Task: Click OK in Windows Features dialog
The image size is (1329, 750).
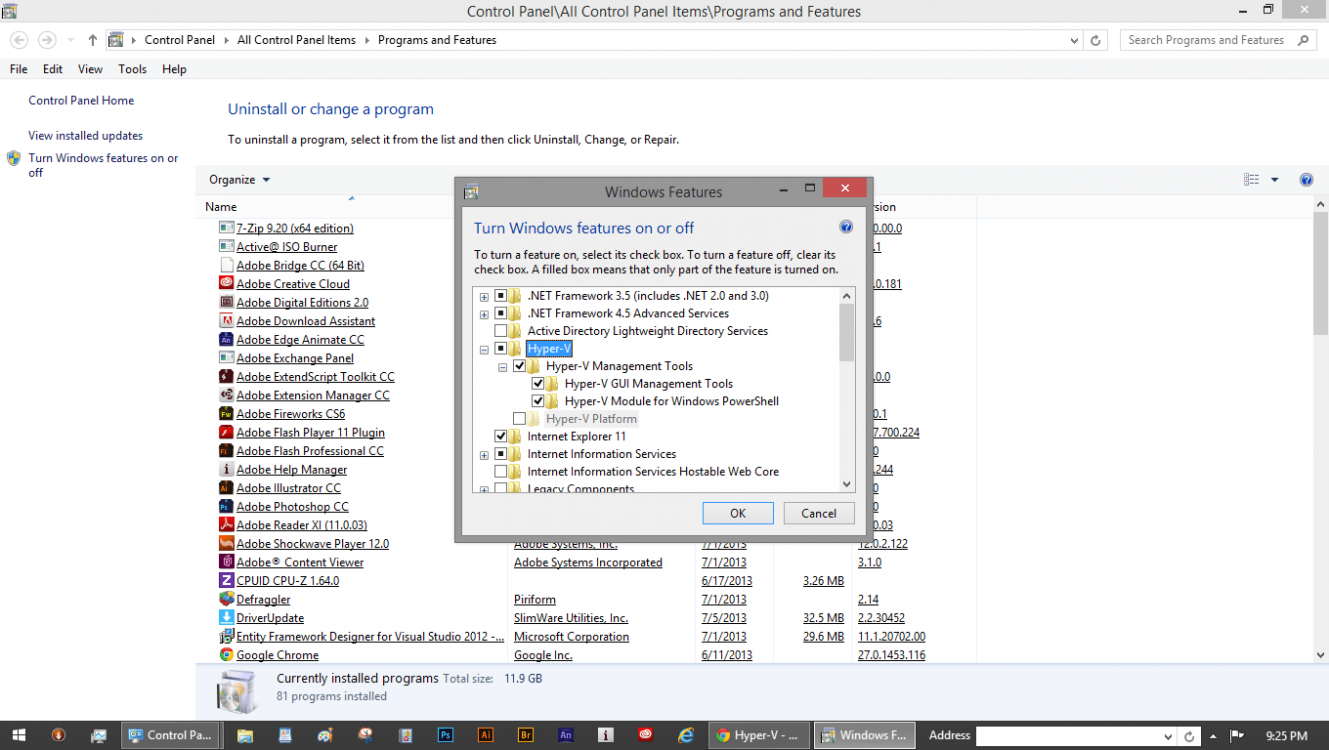Action: point(738,513)
